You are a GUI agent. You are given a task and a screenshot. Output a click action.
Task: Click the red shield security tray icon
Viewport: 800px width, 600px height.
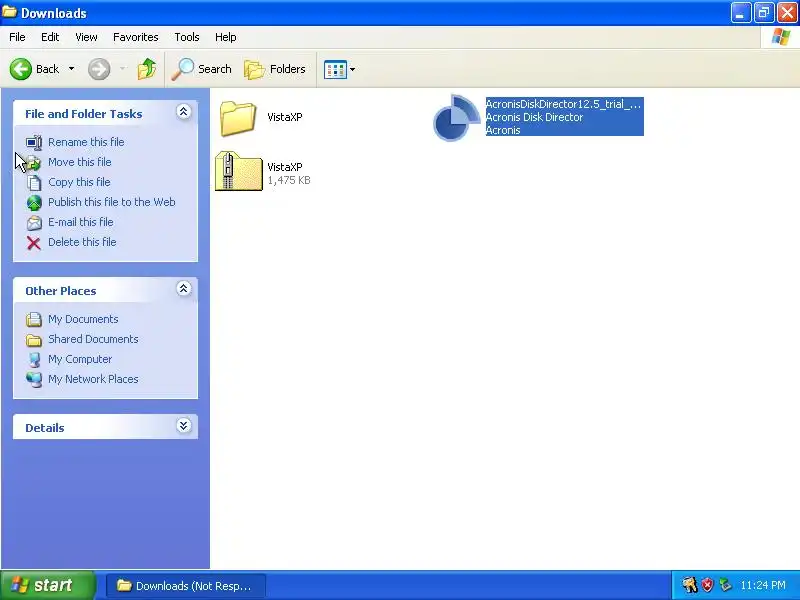pyautogui.click(x=707, y=585)
